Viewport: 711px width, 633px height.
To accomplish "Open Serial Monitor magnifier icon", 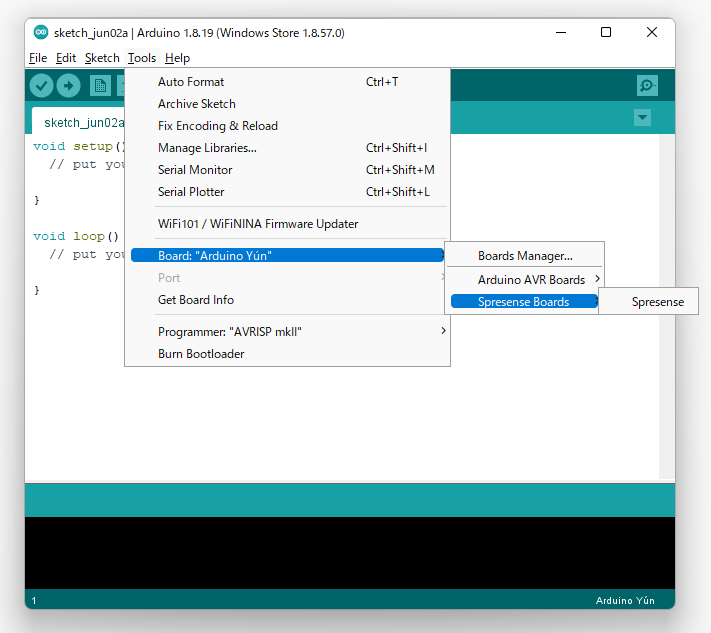I will point(647,86).
